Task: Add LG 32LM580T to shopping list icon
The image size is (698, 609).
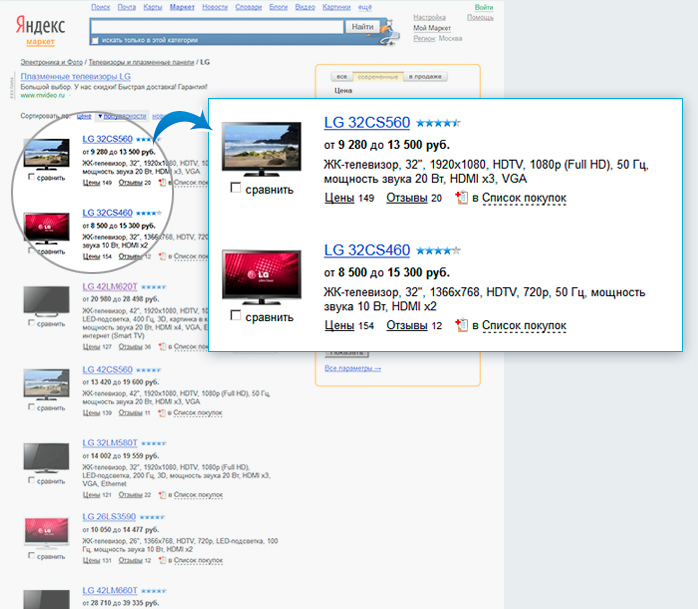Action: [x=162, y=495]
